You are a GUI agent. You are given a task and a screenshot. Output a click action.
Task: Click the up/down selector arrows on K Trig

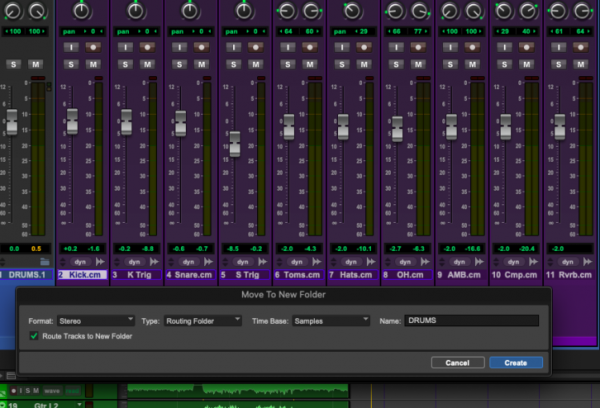[117, 262]
